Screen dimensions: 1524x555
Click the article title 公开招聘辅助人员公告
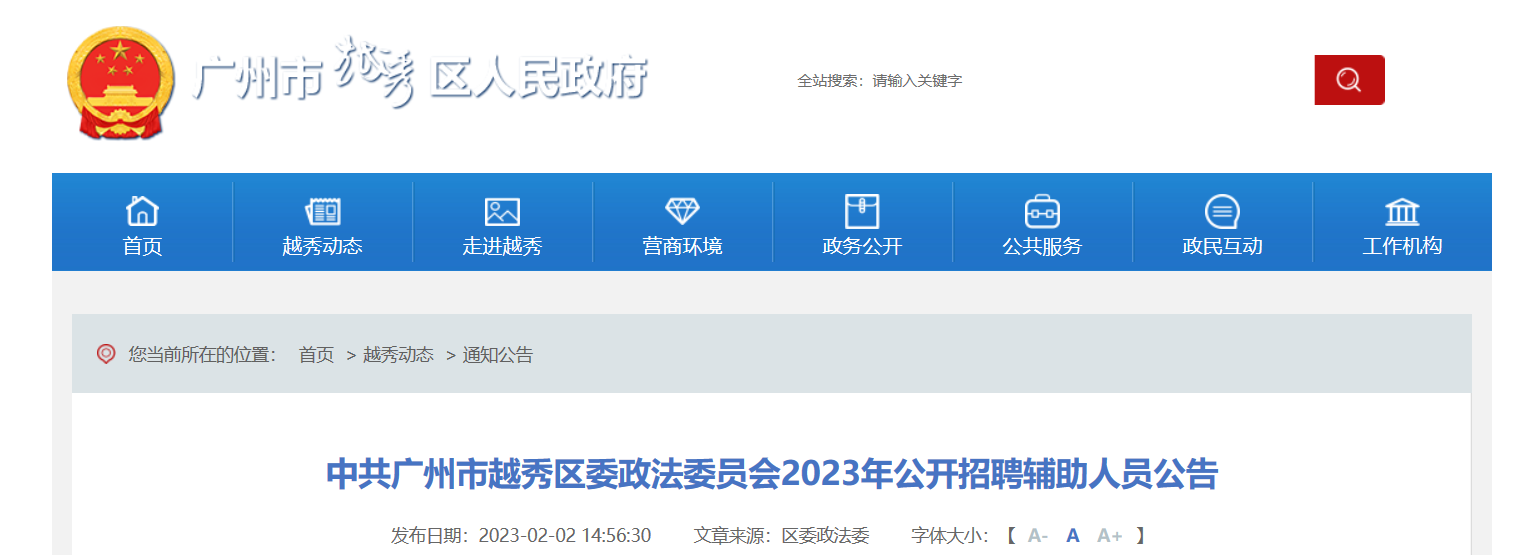772,474
